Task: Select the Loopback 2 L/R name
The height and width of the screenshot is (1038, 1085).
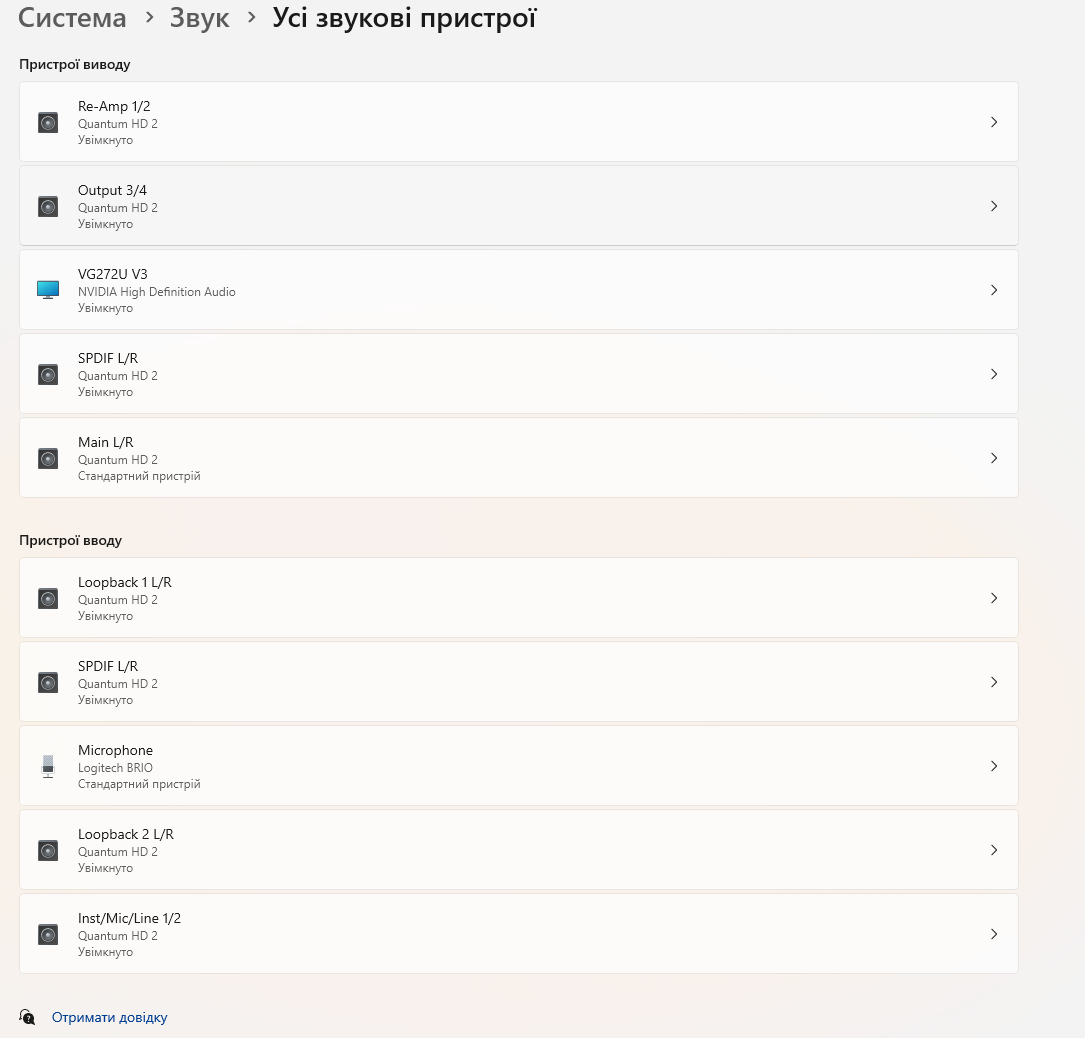Action: (126, 834)
